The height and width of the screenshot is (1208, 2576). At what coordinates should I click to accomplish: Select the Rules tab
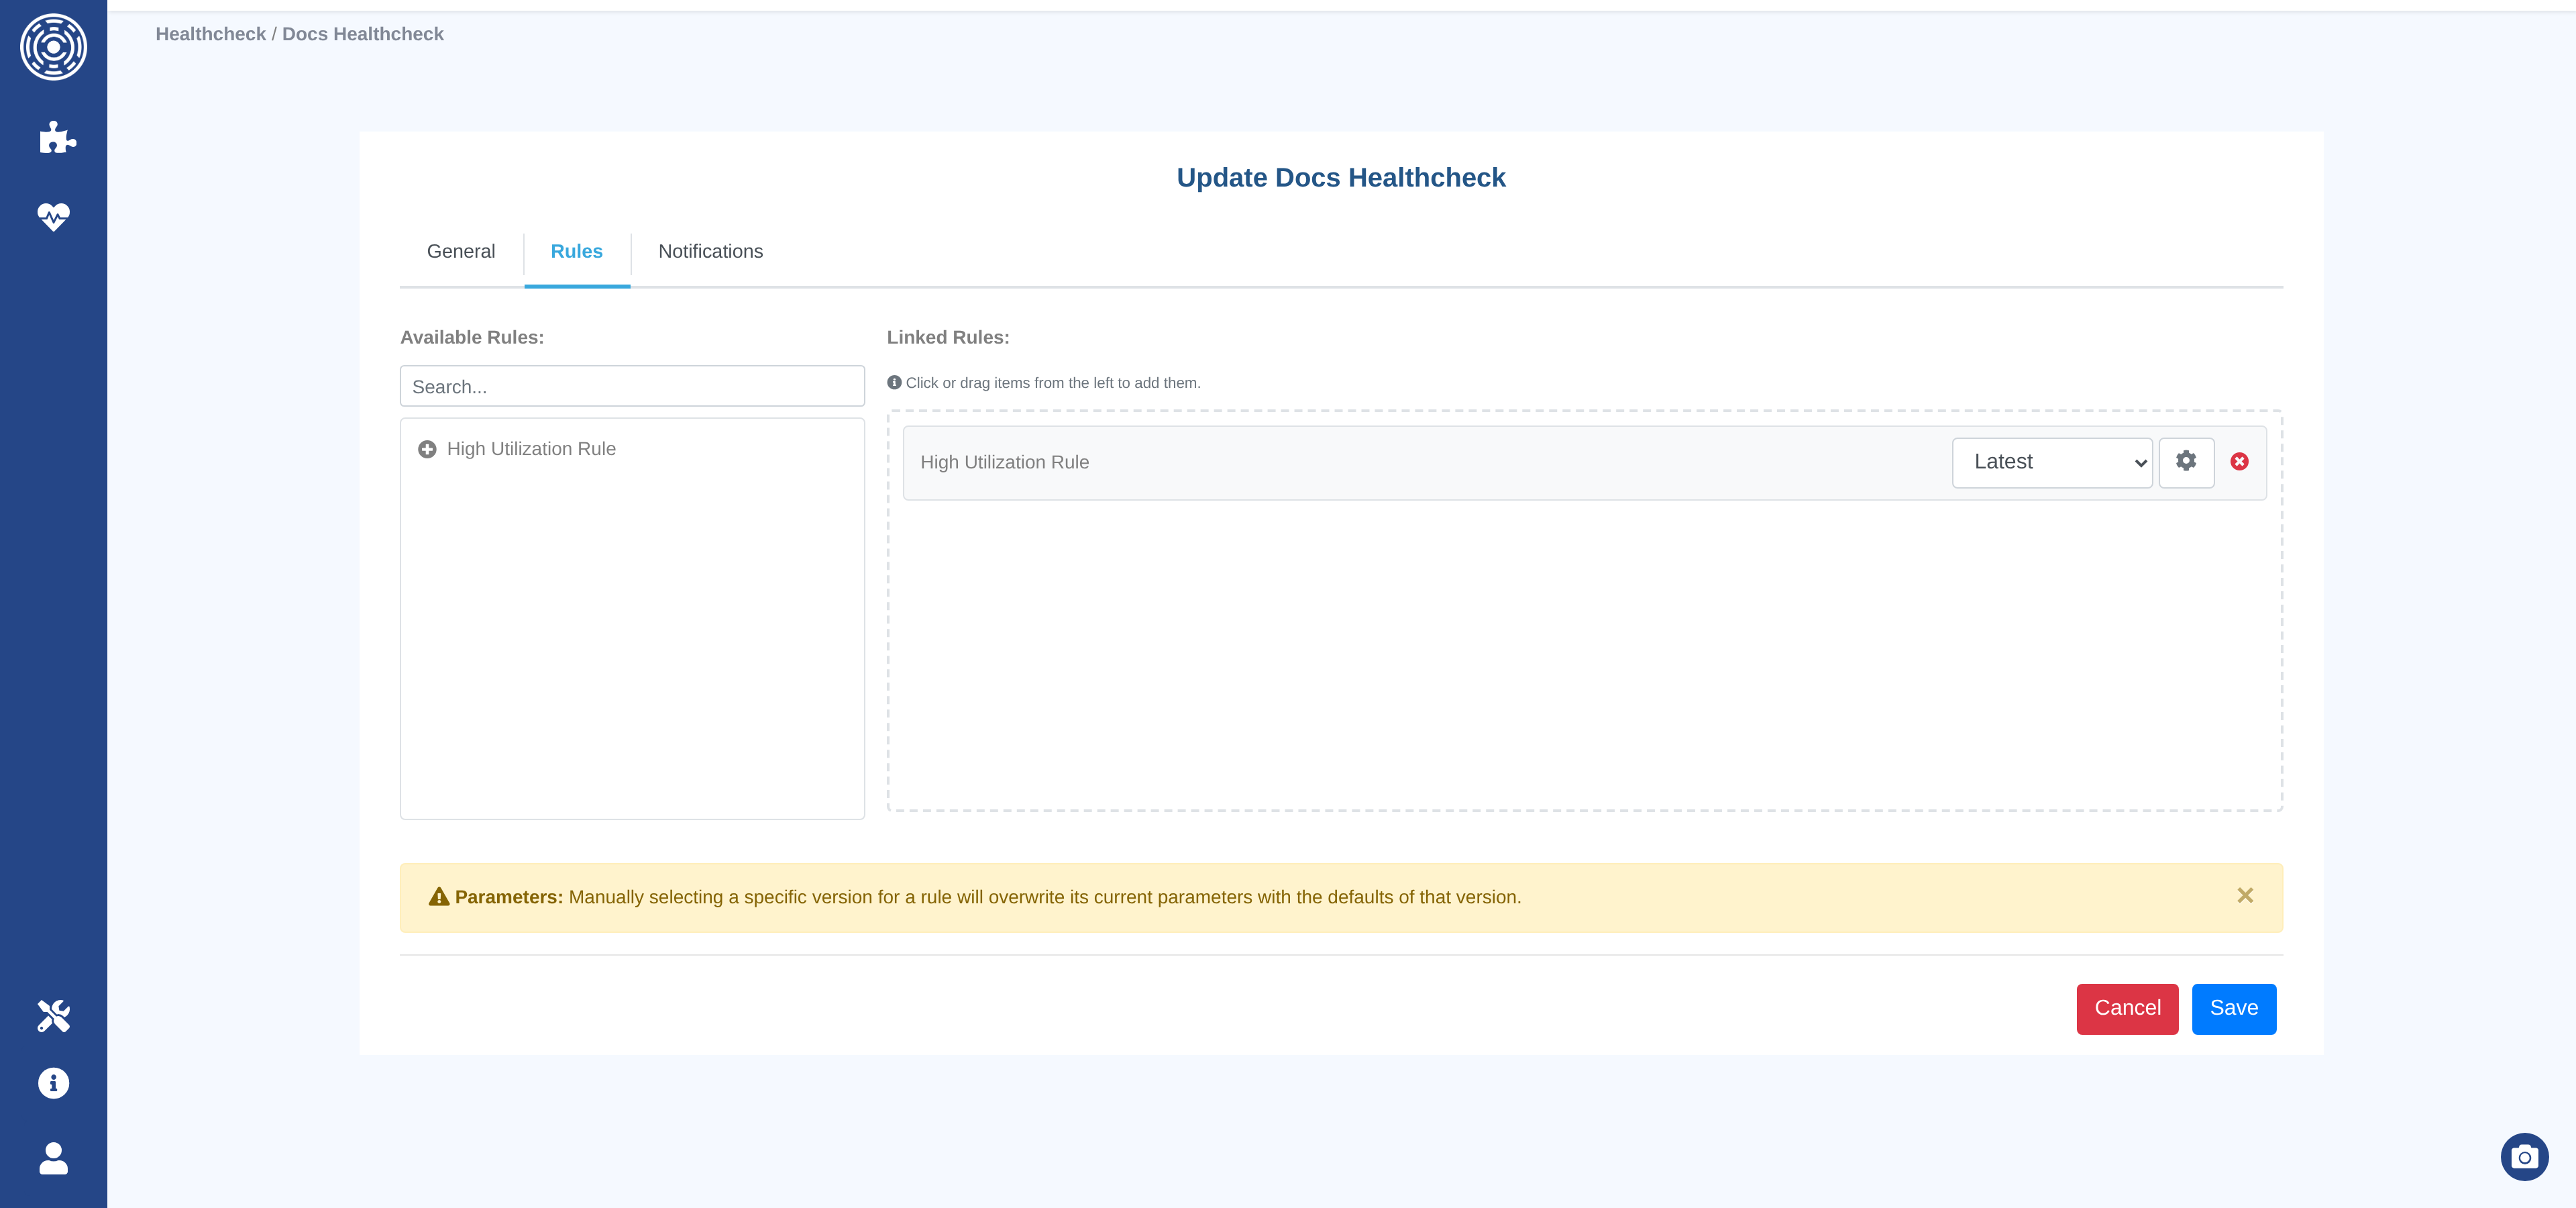[576, 252]
